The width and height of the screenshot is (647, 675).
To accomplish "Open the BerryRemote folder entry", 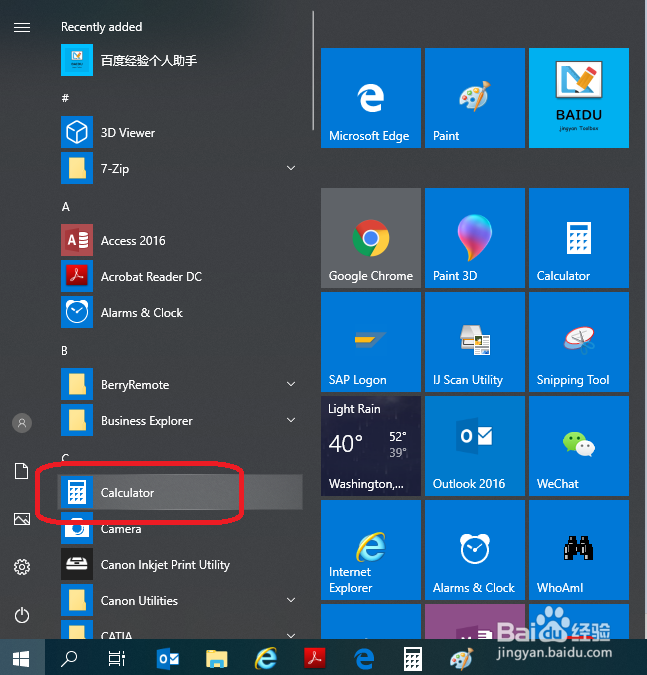I will coord(180,384).
